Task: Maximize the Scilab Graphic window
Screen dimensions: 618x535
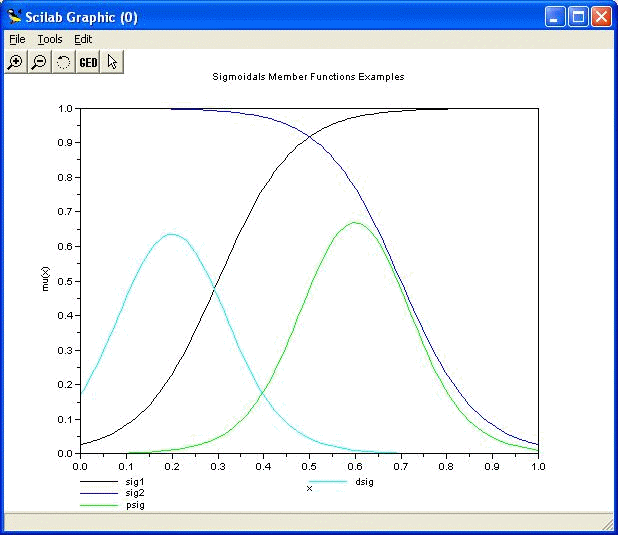Action: tap(578, 17)
